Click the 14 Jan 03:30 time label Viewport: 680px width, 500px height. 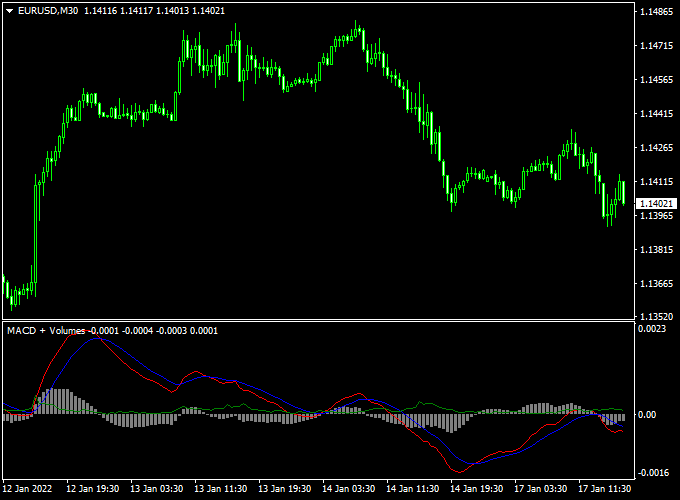pos(349,489)
